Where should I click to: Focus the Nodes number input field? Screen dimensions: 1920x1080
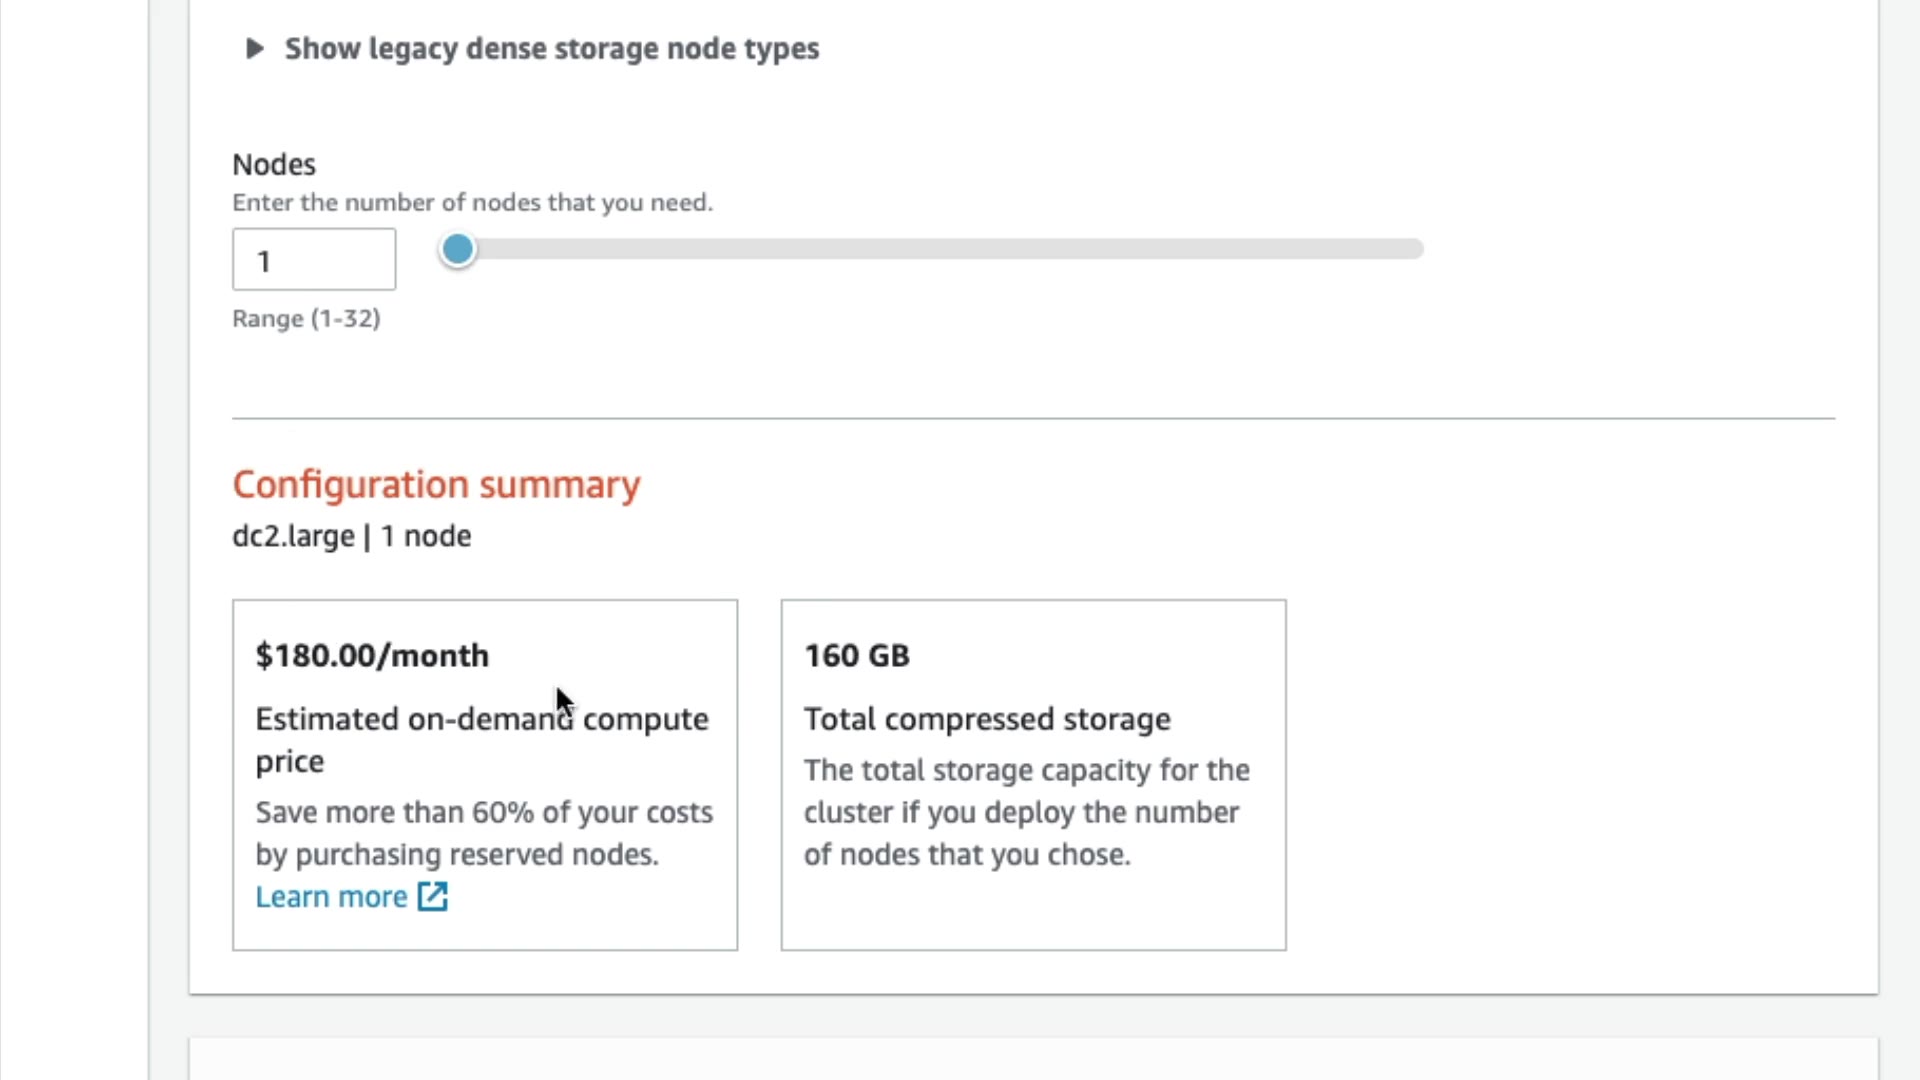(x=314, y=260)
